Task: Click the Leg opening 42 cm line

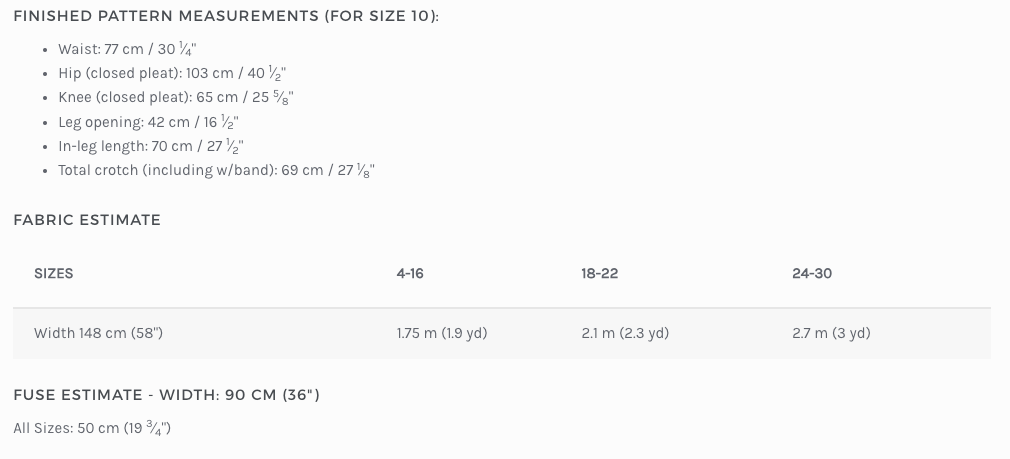Action: pyautogui.click(x=148, y=122)
